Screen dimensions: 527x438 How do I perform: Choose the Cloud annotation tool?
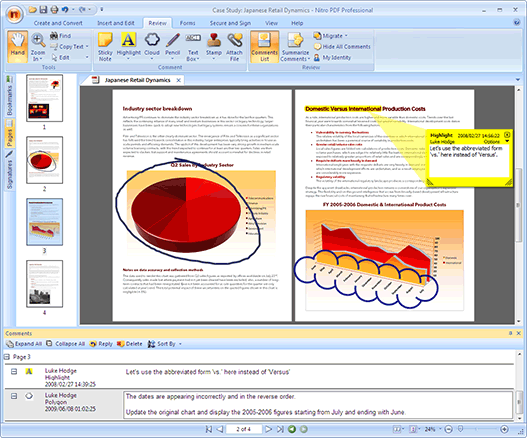click(152, 47)
